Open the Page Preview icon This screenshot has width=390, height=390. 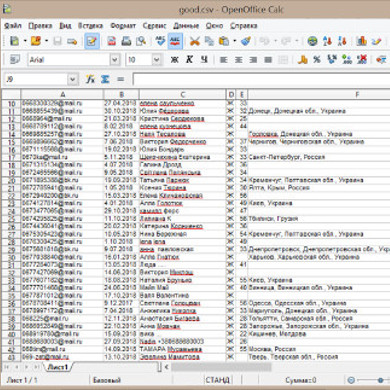pyautogui.click(x=141, y=41)
